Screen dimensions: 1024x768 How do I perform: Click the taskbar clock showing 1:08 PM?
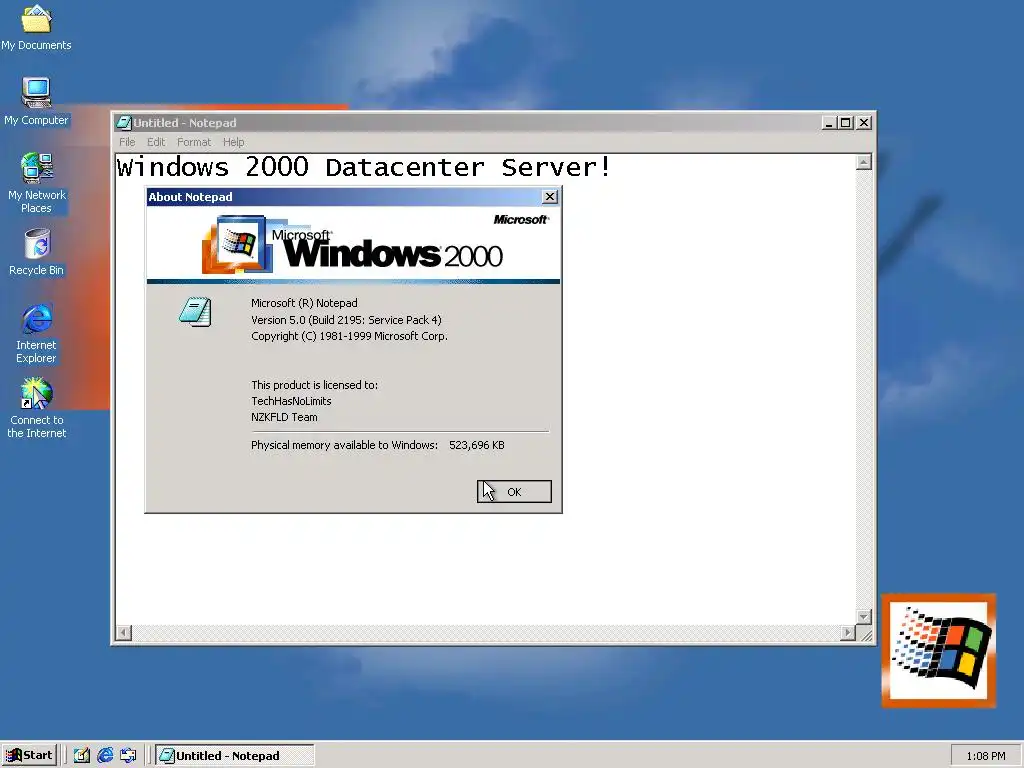pos(985,756)
